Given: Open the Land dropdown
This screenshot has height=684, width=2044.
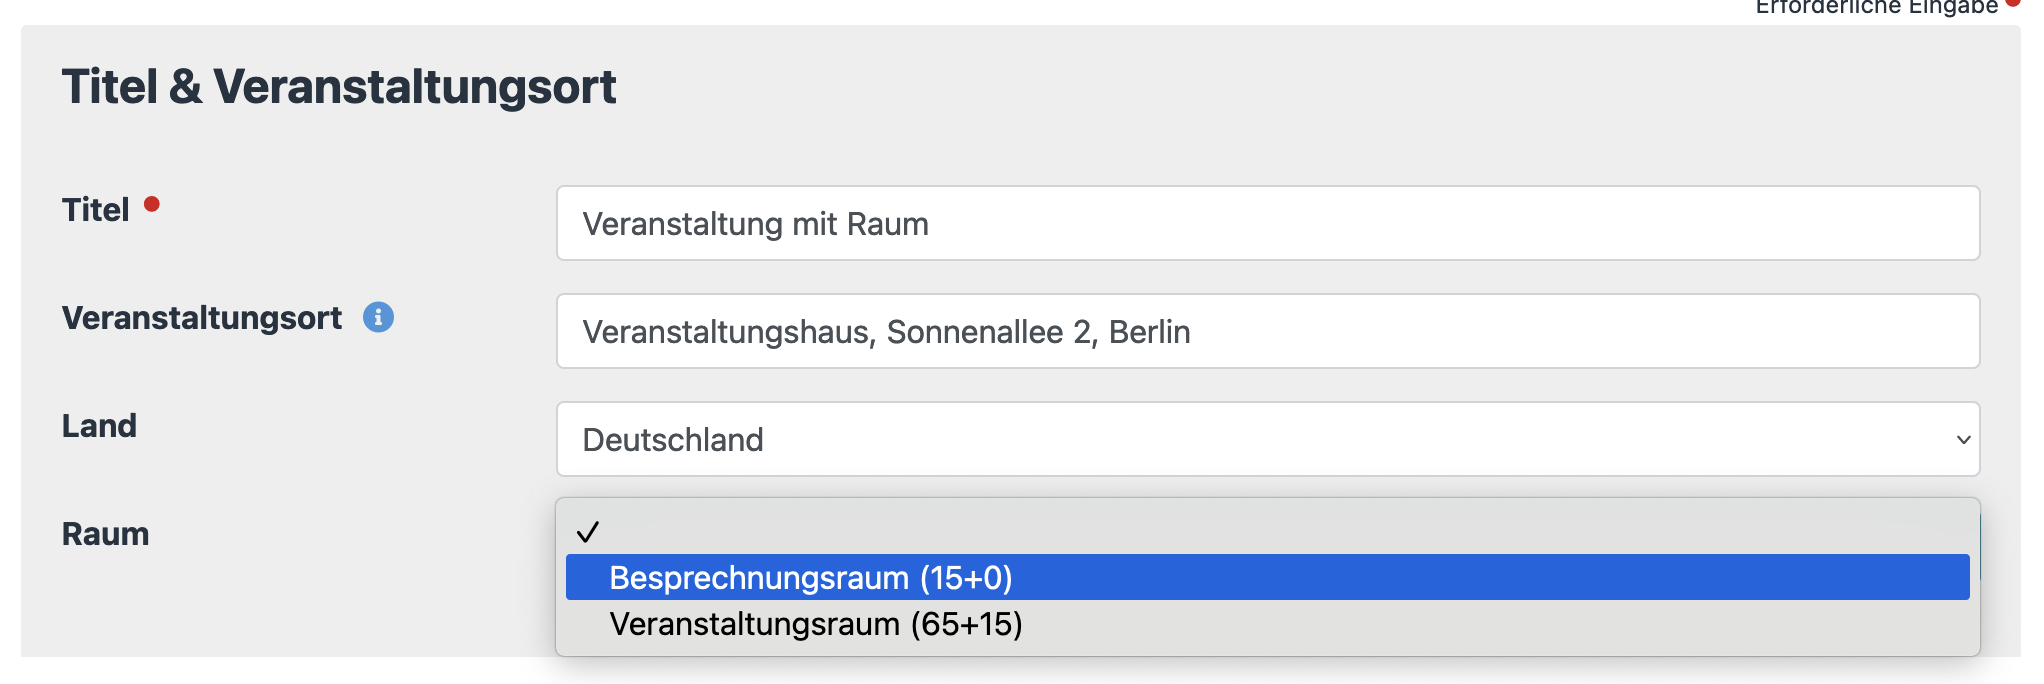Looking at the screenshot, I should 1267,439.
